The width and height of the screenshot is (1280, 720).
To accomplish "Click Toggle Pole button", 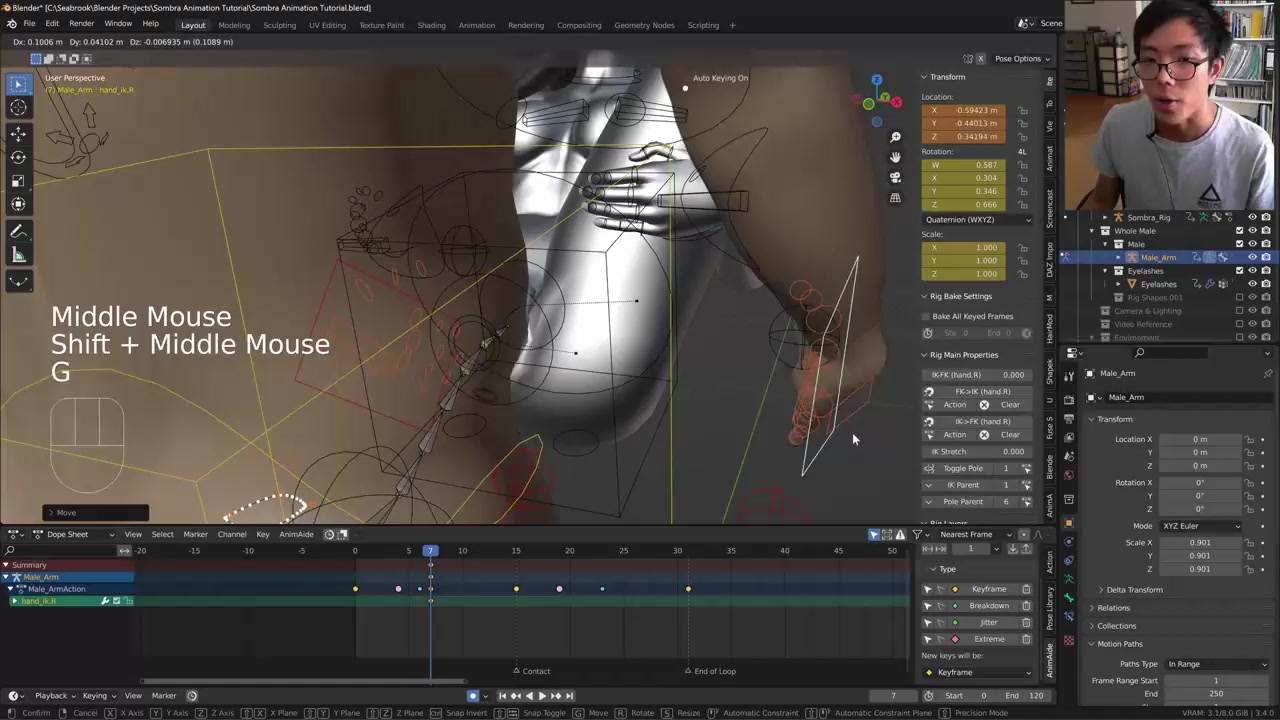I will point(963,468).
